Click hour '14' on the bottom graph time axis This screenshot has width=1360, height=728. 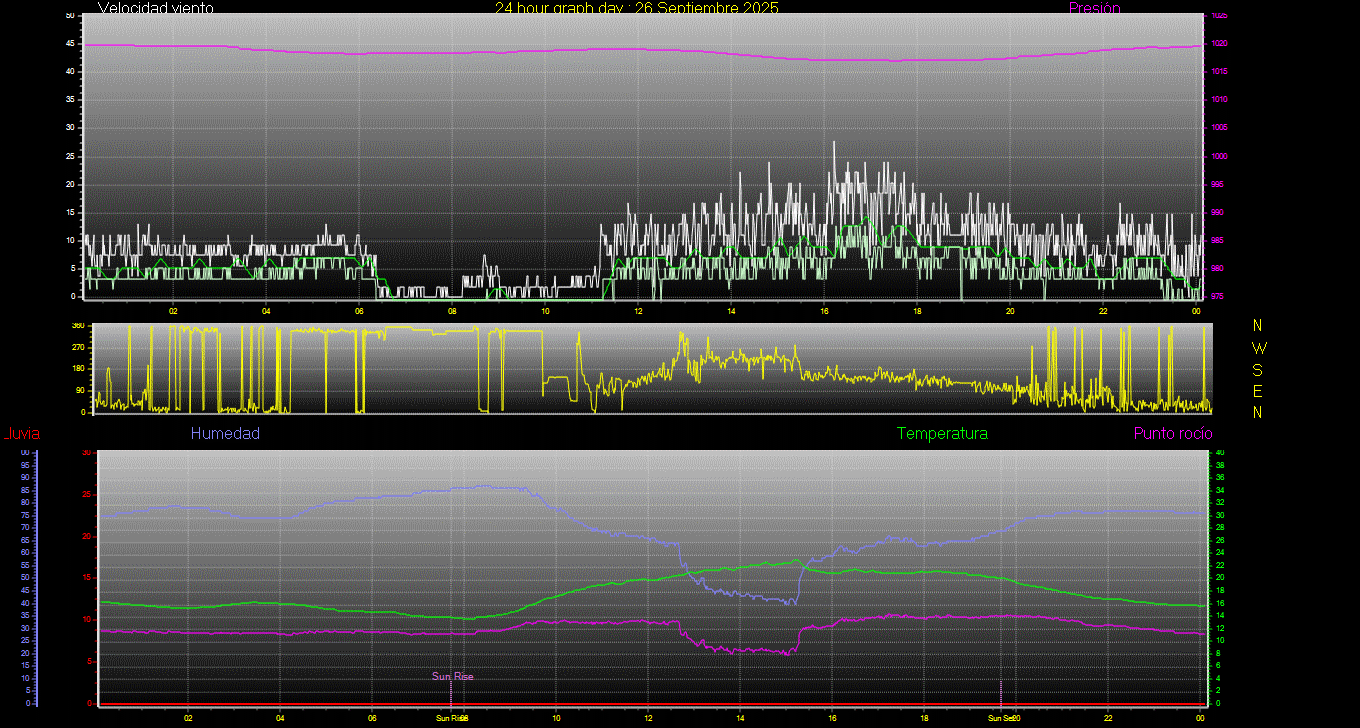pos(740,718)
